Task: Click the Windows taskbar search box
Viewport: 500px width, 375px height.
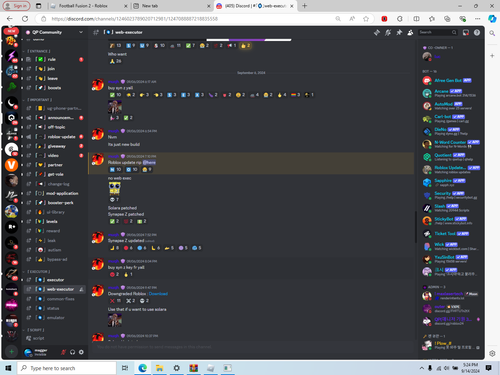Action: coord(67,368)
